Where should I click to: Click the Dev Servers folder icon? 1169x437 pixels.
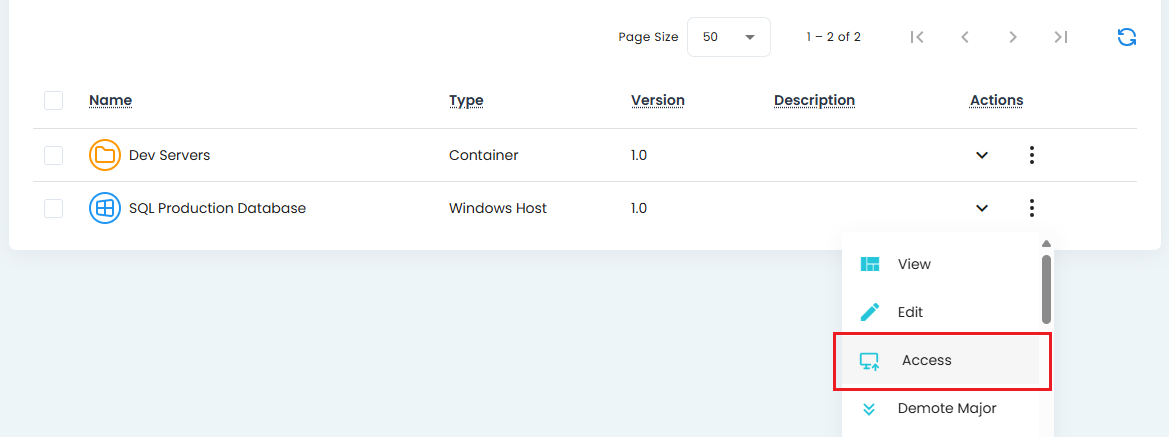point(104,155)
